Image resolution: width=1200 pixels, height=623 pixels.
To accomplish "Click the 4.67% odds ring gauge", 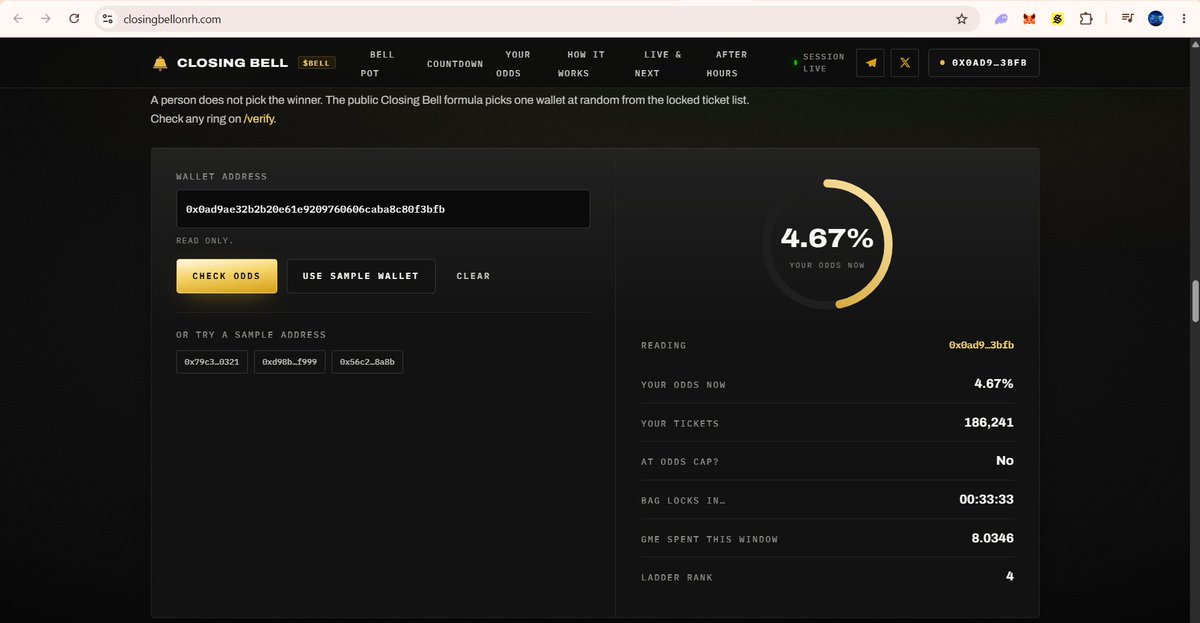I will click(x=827, y=244).
